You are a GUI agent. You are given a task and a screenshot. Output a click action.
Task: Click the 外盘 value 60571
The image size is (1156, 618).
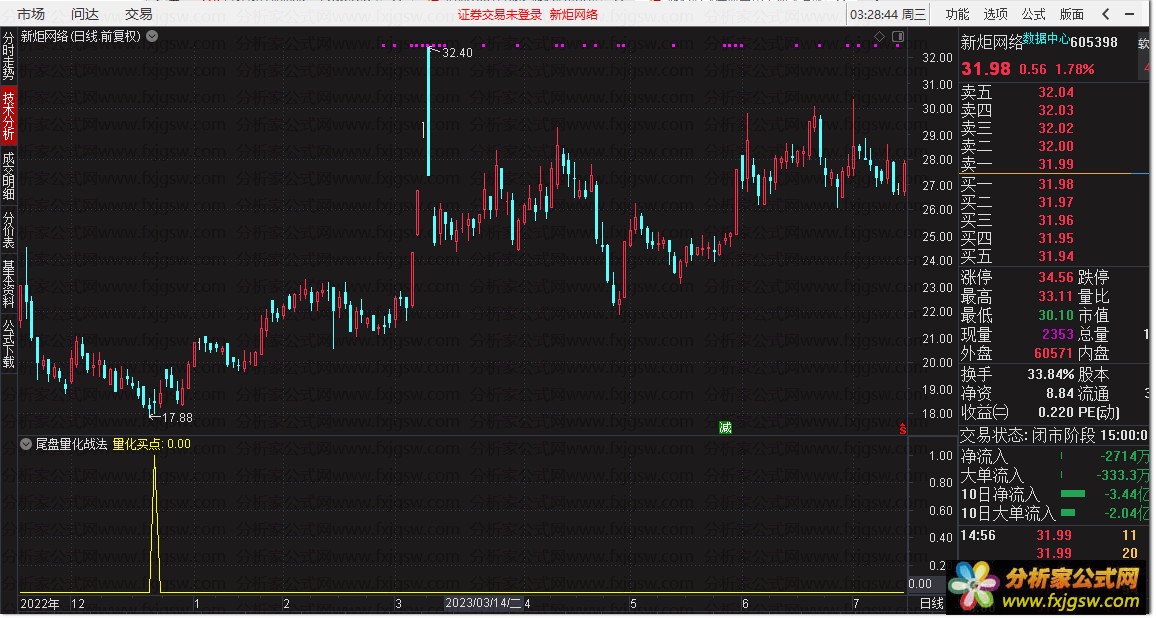[1054, 353]
